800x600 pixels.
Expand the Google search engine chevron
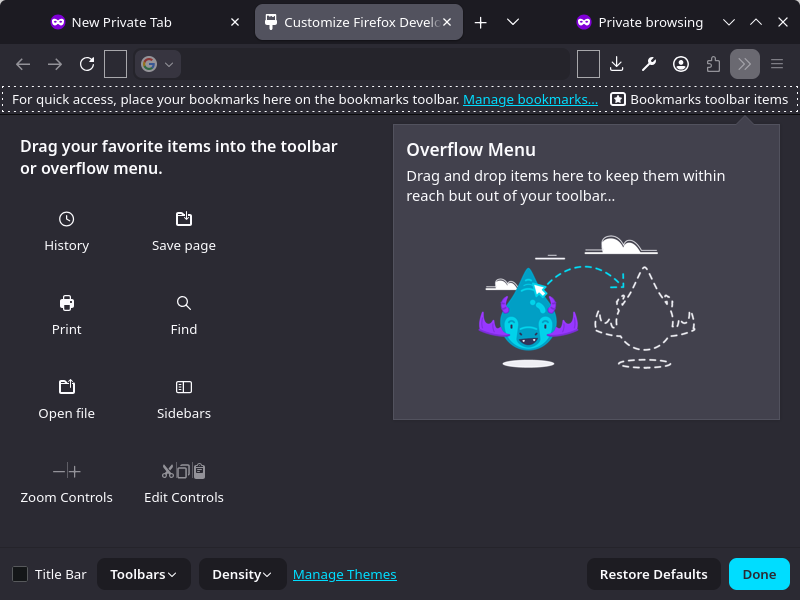(170, 63)
